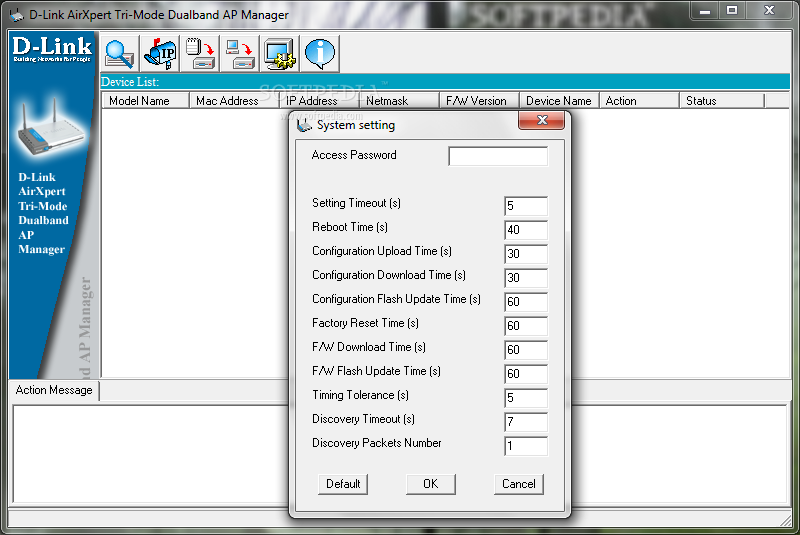
Task: Click the Access Password label
Action: pyautogui.click(x=354, y=155)
